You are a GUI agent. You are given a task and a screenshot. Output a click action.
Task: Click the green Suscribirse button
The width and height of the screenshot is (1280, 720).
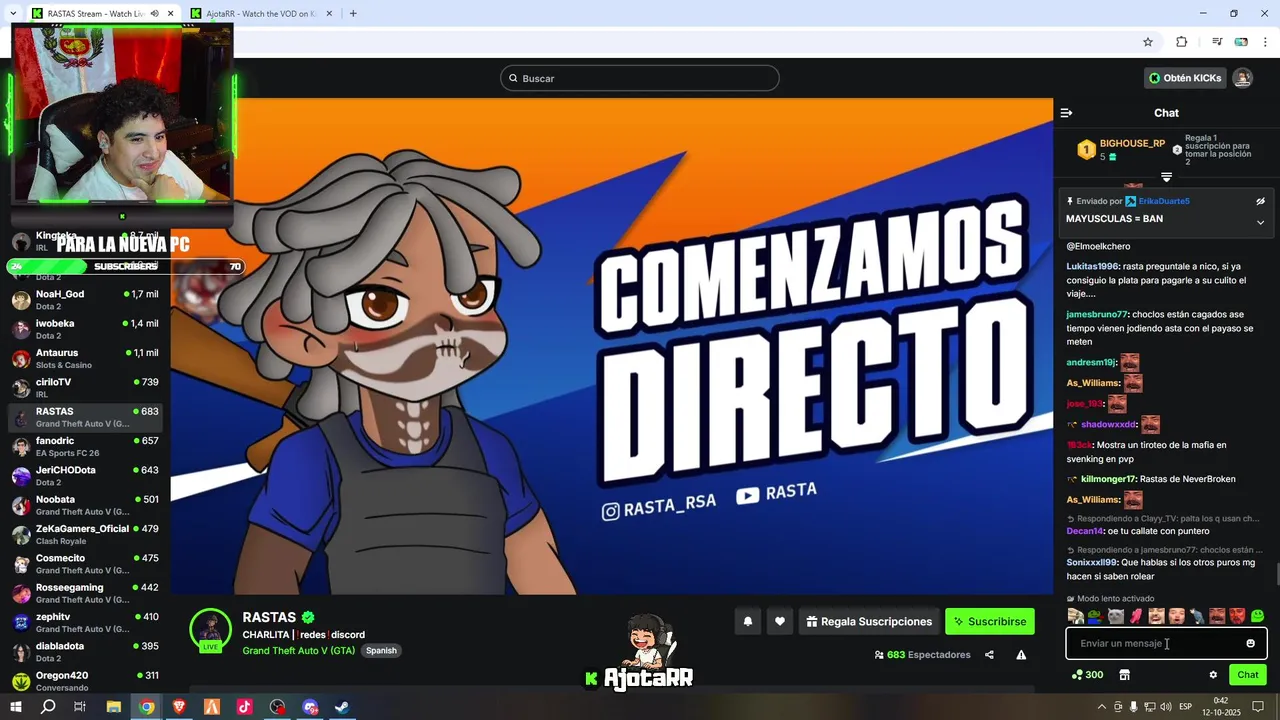point(990,622)
